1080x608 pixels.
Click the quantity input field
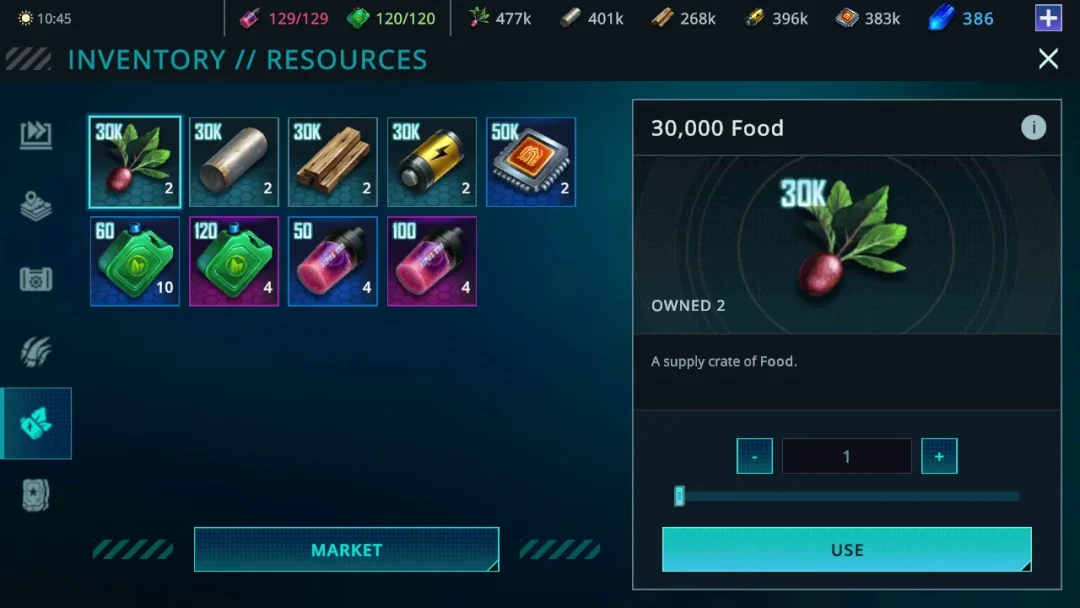[x=847, y=456]
